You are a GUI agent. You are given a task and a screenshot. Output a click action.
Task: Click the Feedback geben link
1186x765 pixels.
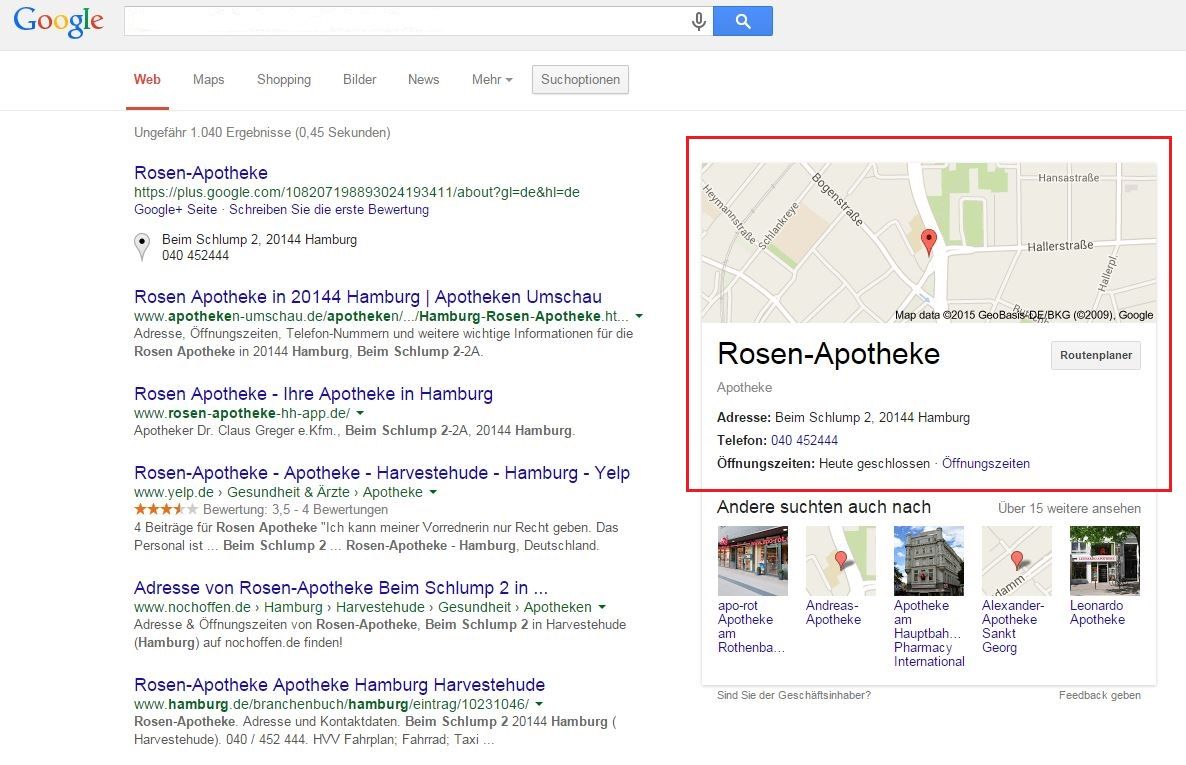(1100, 695)
